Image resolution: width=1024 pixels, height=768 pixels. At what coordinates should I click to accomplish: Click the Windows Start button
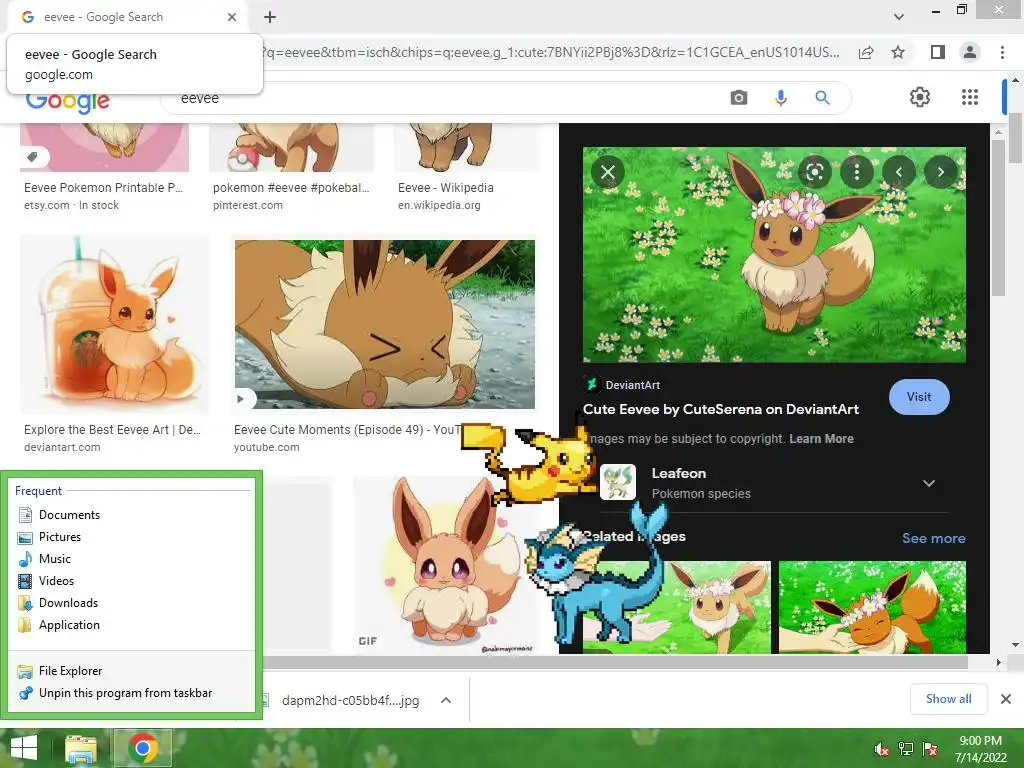pyautogui.click(x=24, y=748)
